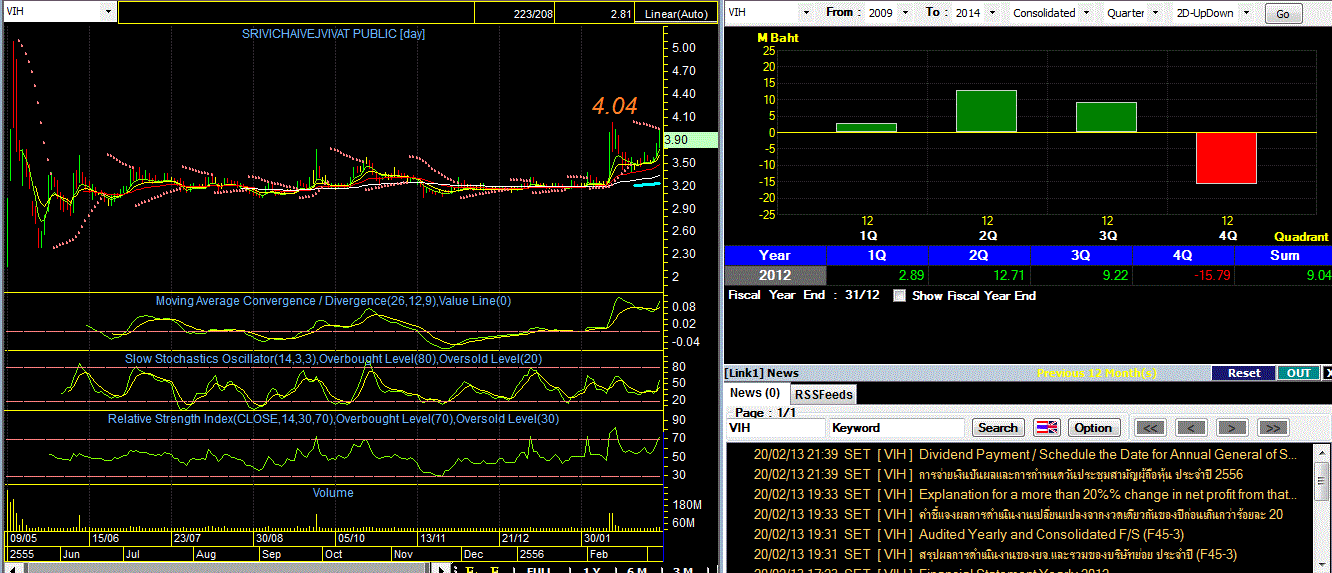This screenshot has height=573, width=1332.
Task: Open Explanation for more than 20% change news
Action: (x=1108, y=494)
